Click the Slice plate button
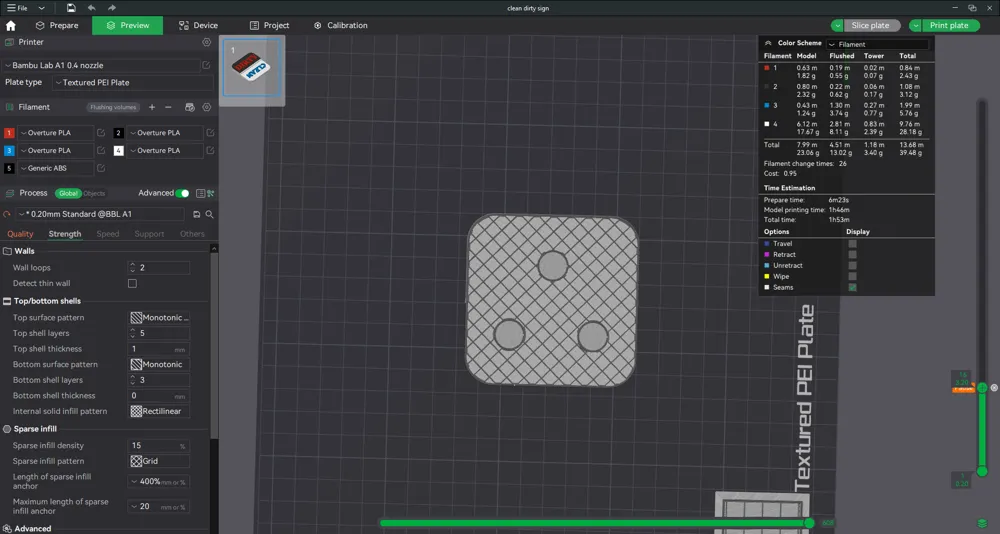Image resolution: width=1000 pixels, height=534 pixels. (870, 26)
